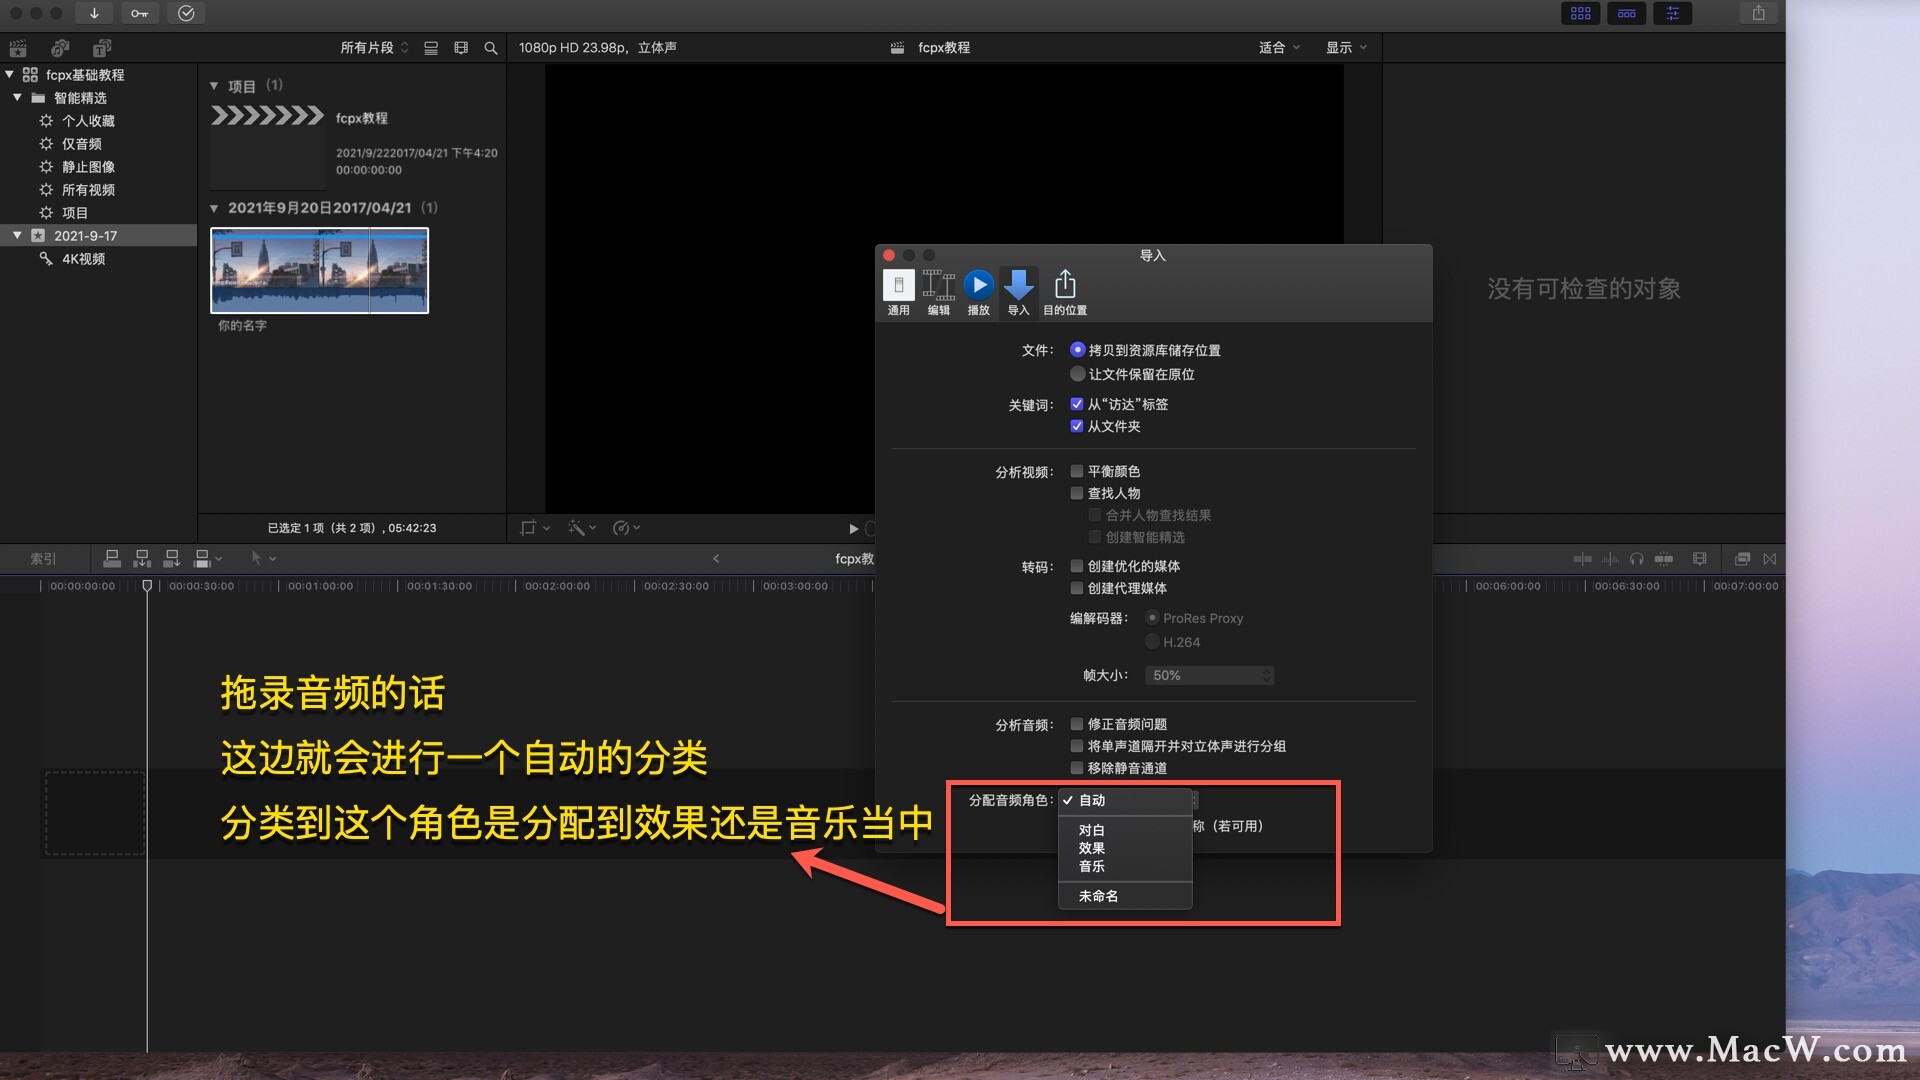Switch to 目的位置 preferences tab
Image resolution: width=1920 pixels, height=1080 pixels.
click(x=1065, y=293)
